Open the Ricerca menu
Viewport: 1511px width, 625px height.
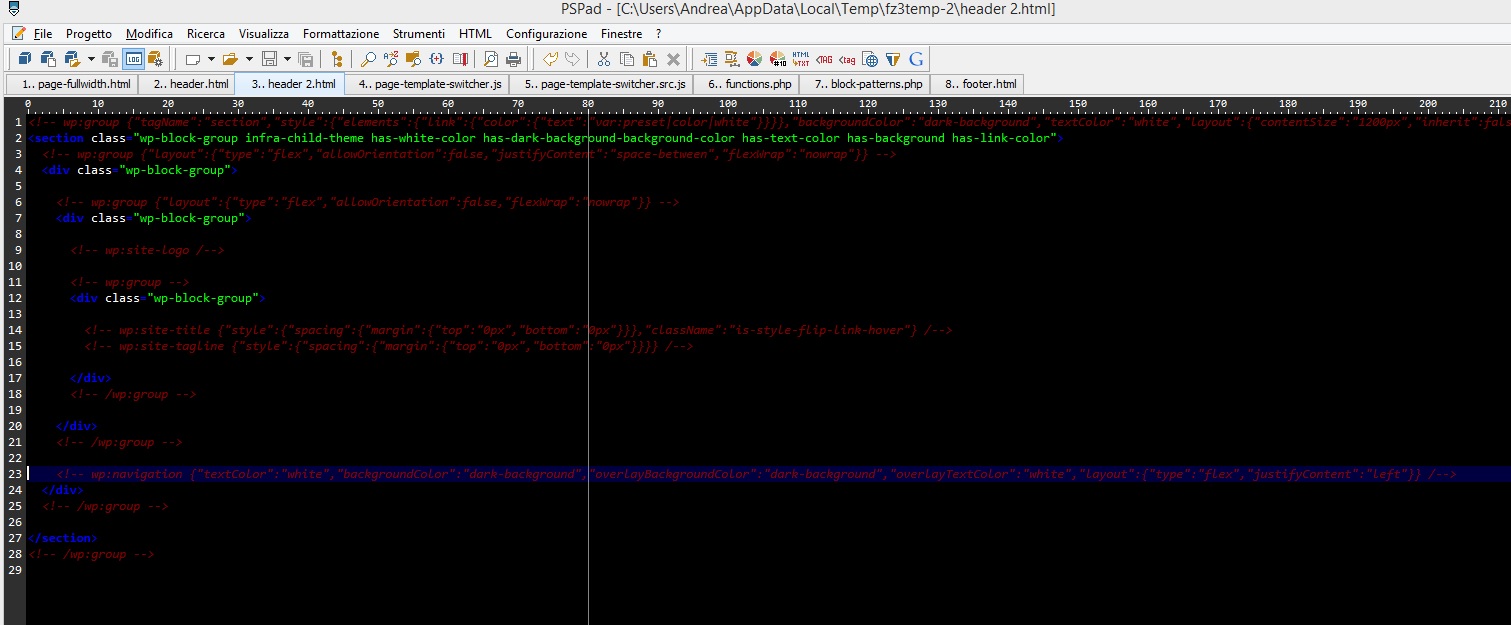pos(206,33)
